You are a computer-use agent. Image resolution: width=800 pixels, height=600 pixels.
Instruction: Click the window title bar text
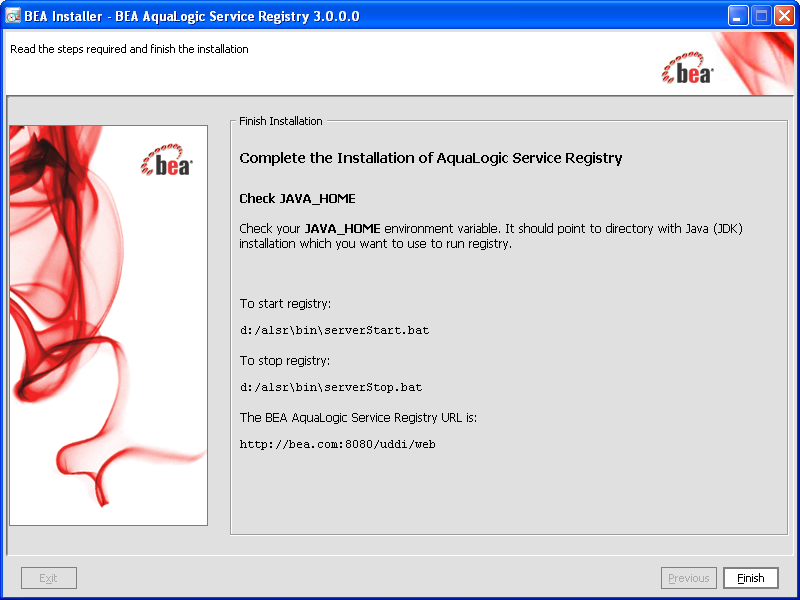click(x=192, y=16)
